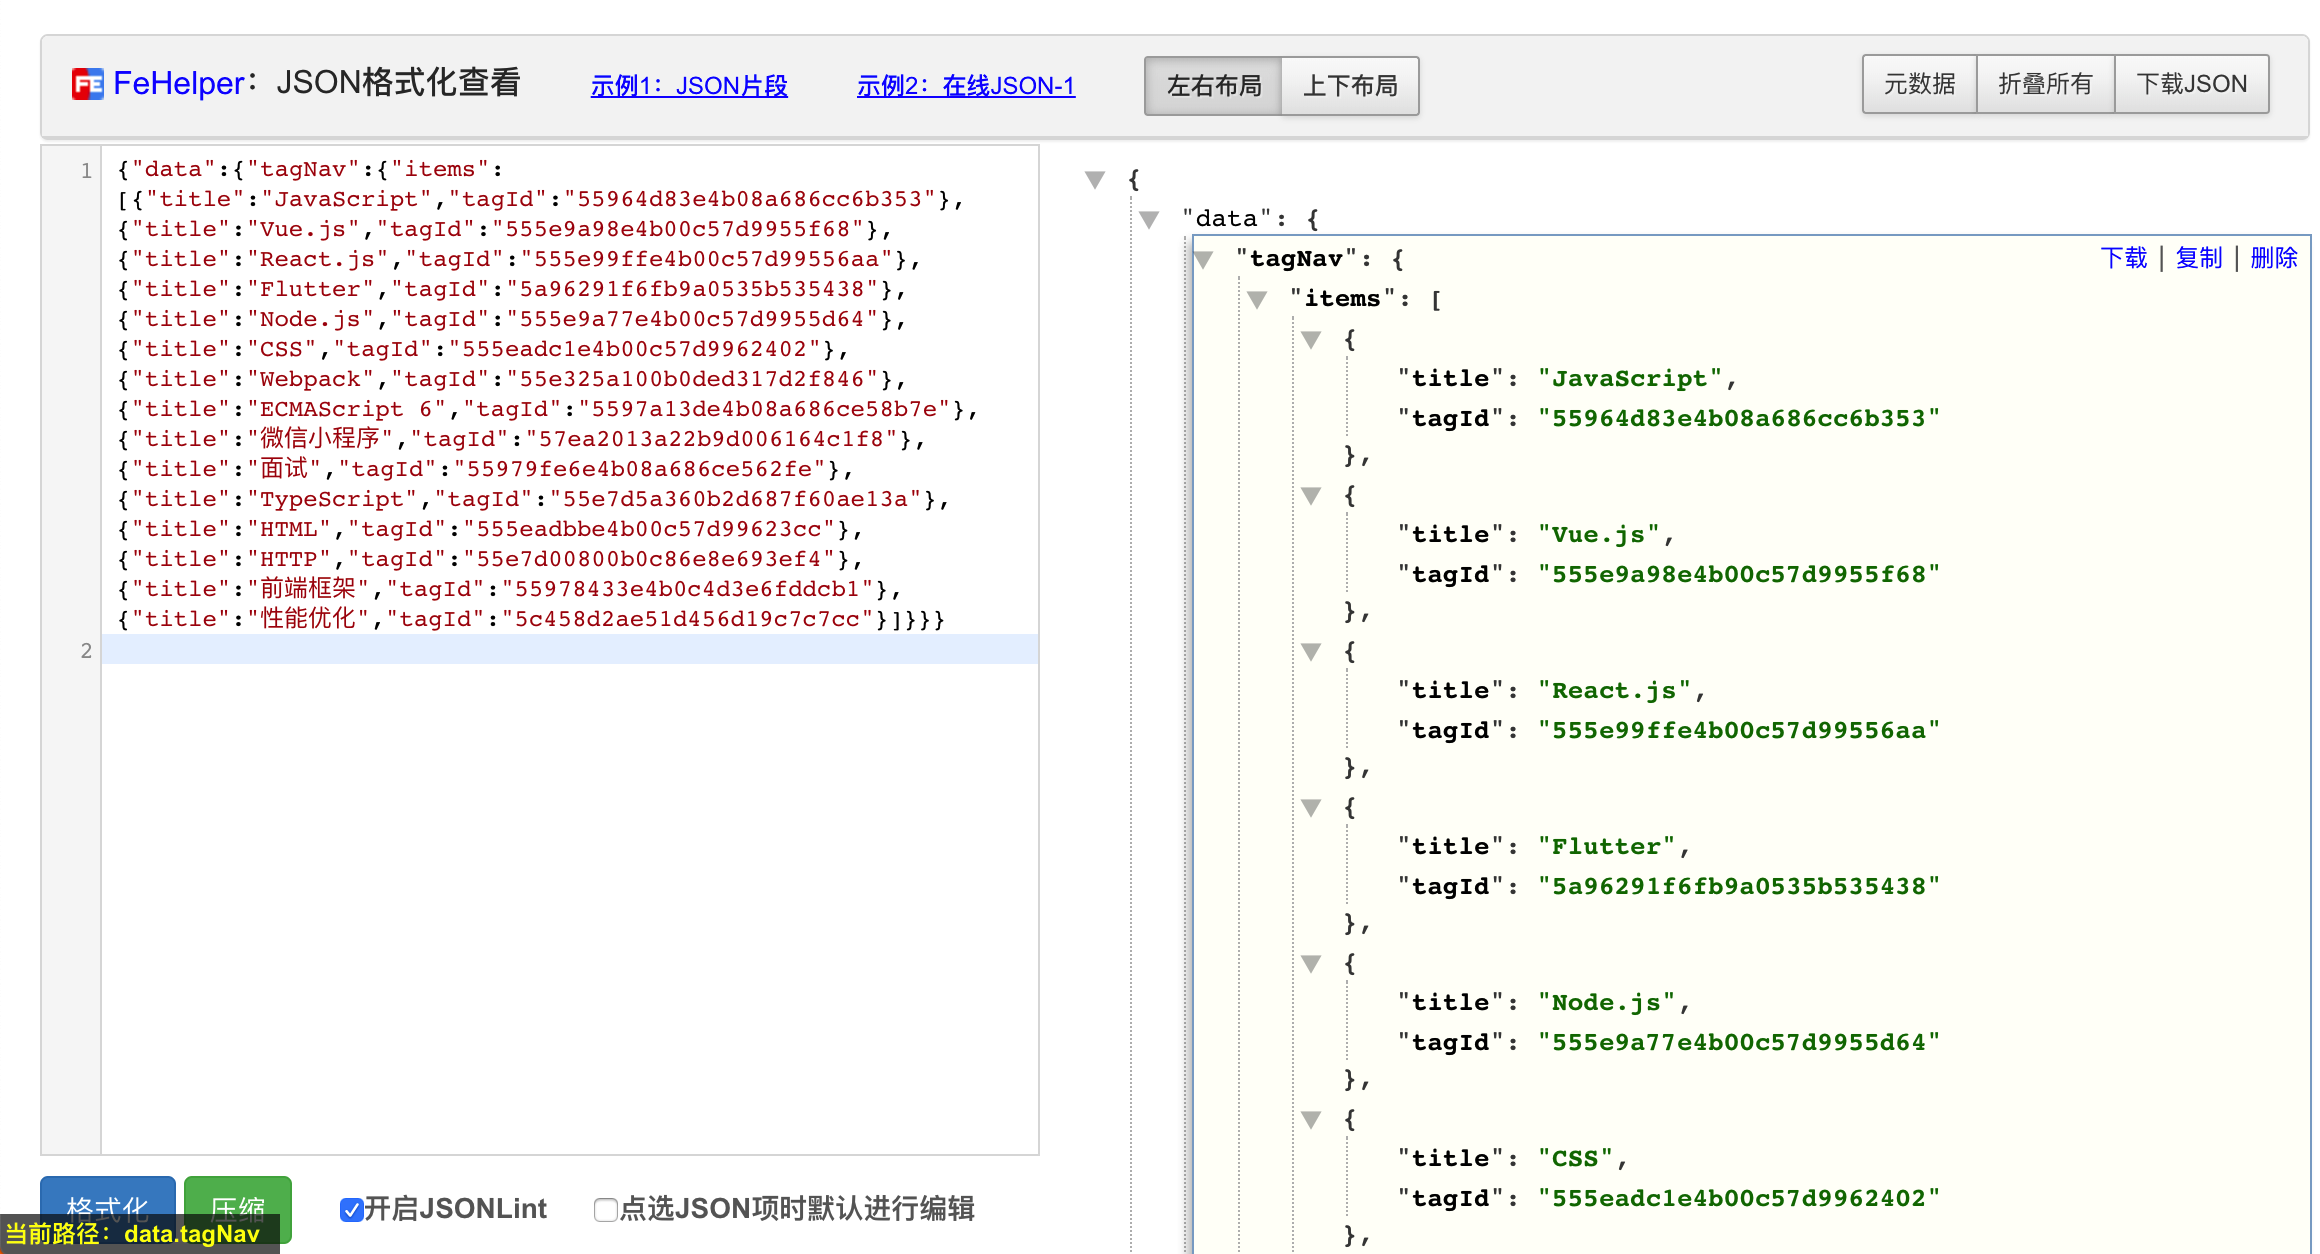Collapse the "data" node triangle
Screen dimensions: 2320x1254
(x=1149, y=220)
